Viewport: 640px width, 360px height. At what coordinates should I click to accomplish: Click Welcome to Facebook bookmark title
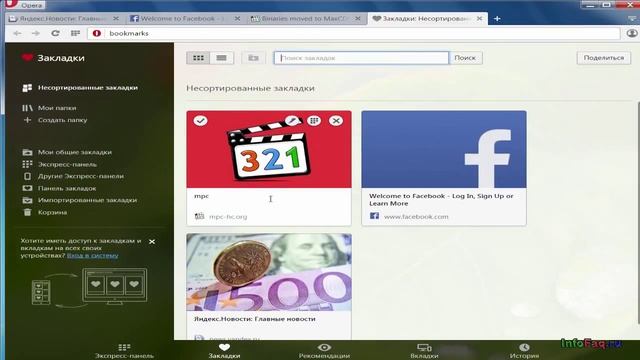point(441,200)
